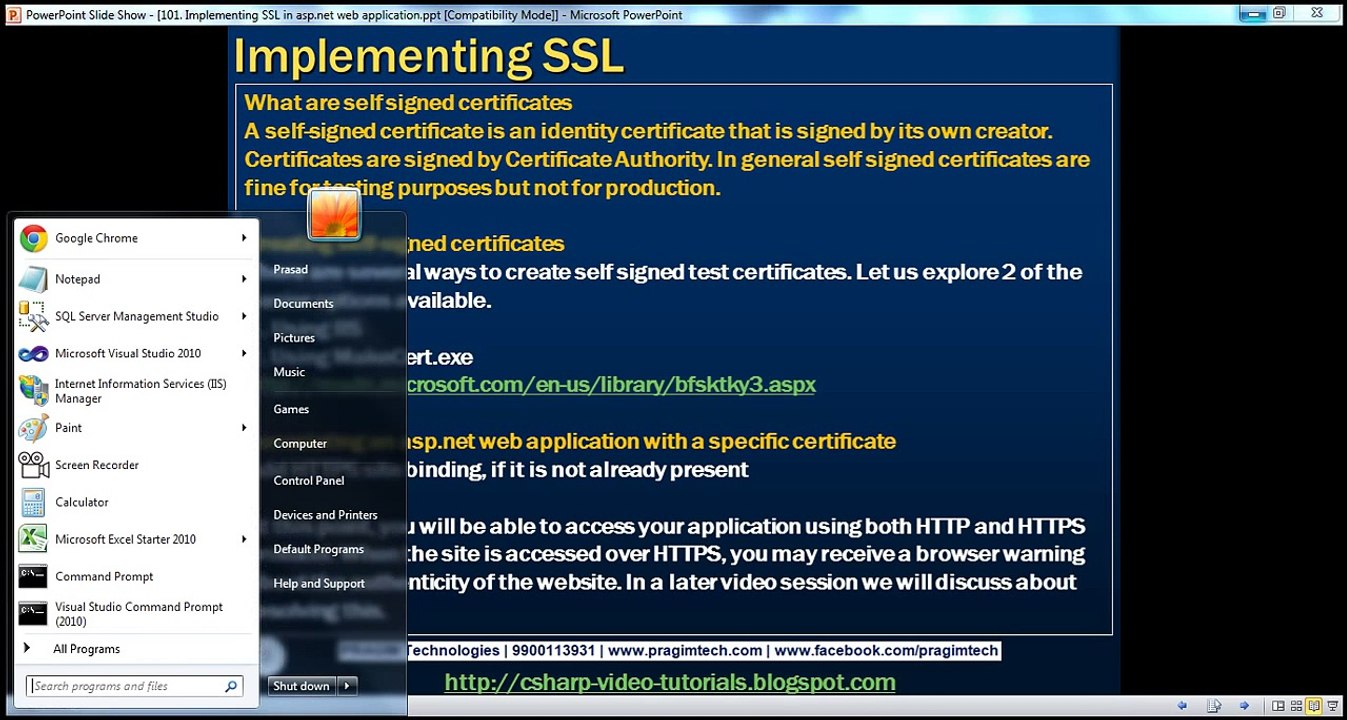Screen dimensions: 1347x720
Task: Click the user account flower picture
Action: (x=334, y=214)
